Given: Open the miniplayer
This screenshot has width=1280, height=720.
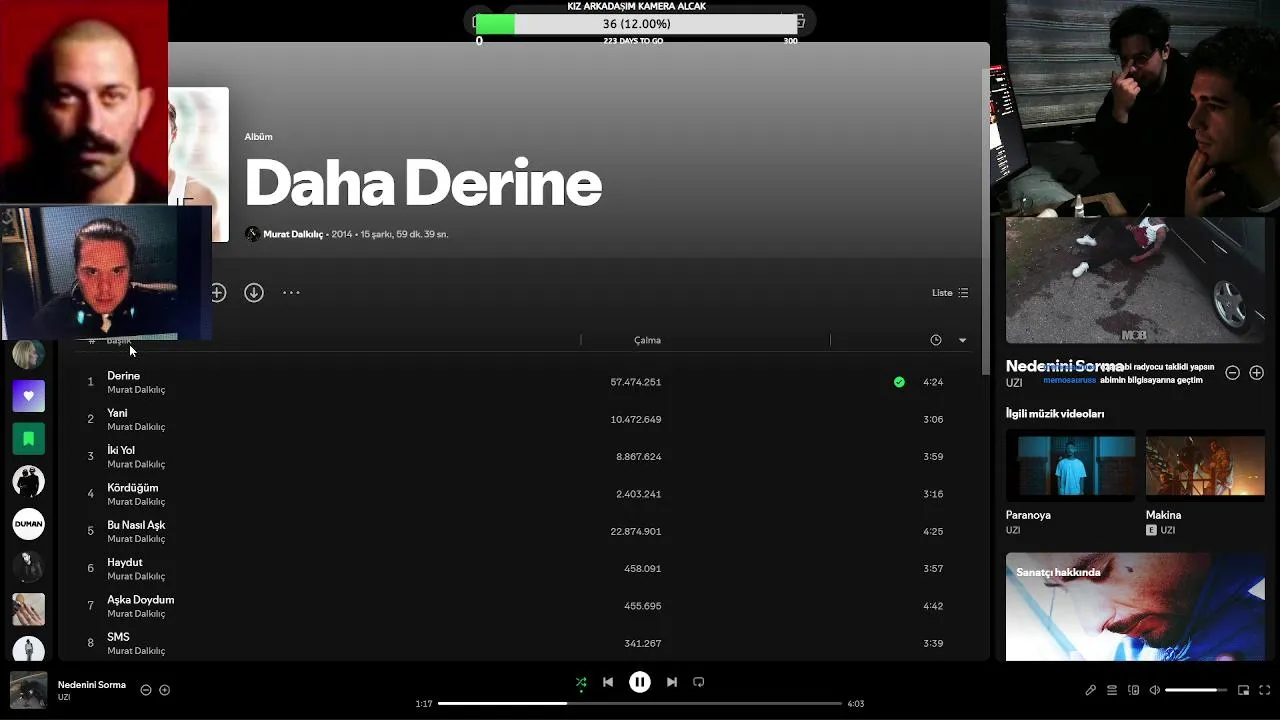Looking at the screenshot, I should [x=1244, y=690].
